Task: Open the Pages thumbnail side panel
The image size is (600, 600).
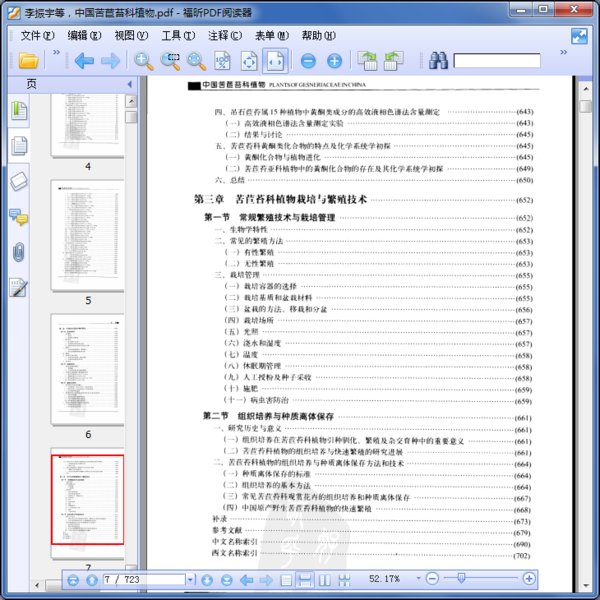Action: (x=19, y=145)
